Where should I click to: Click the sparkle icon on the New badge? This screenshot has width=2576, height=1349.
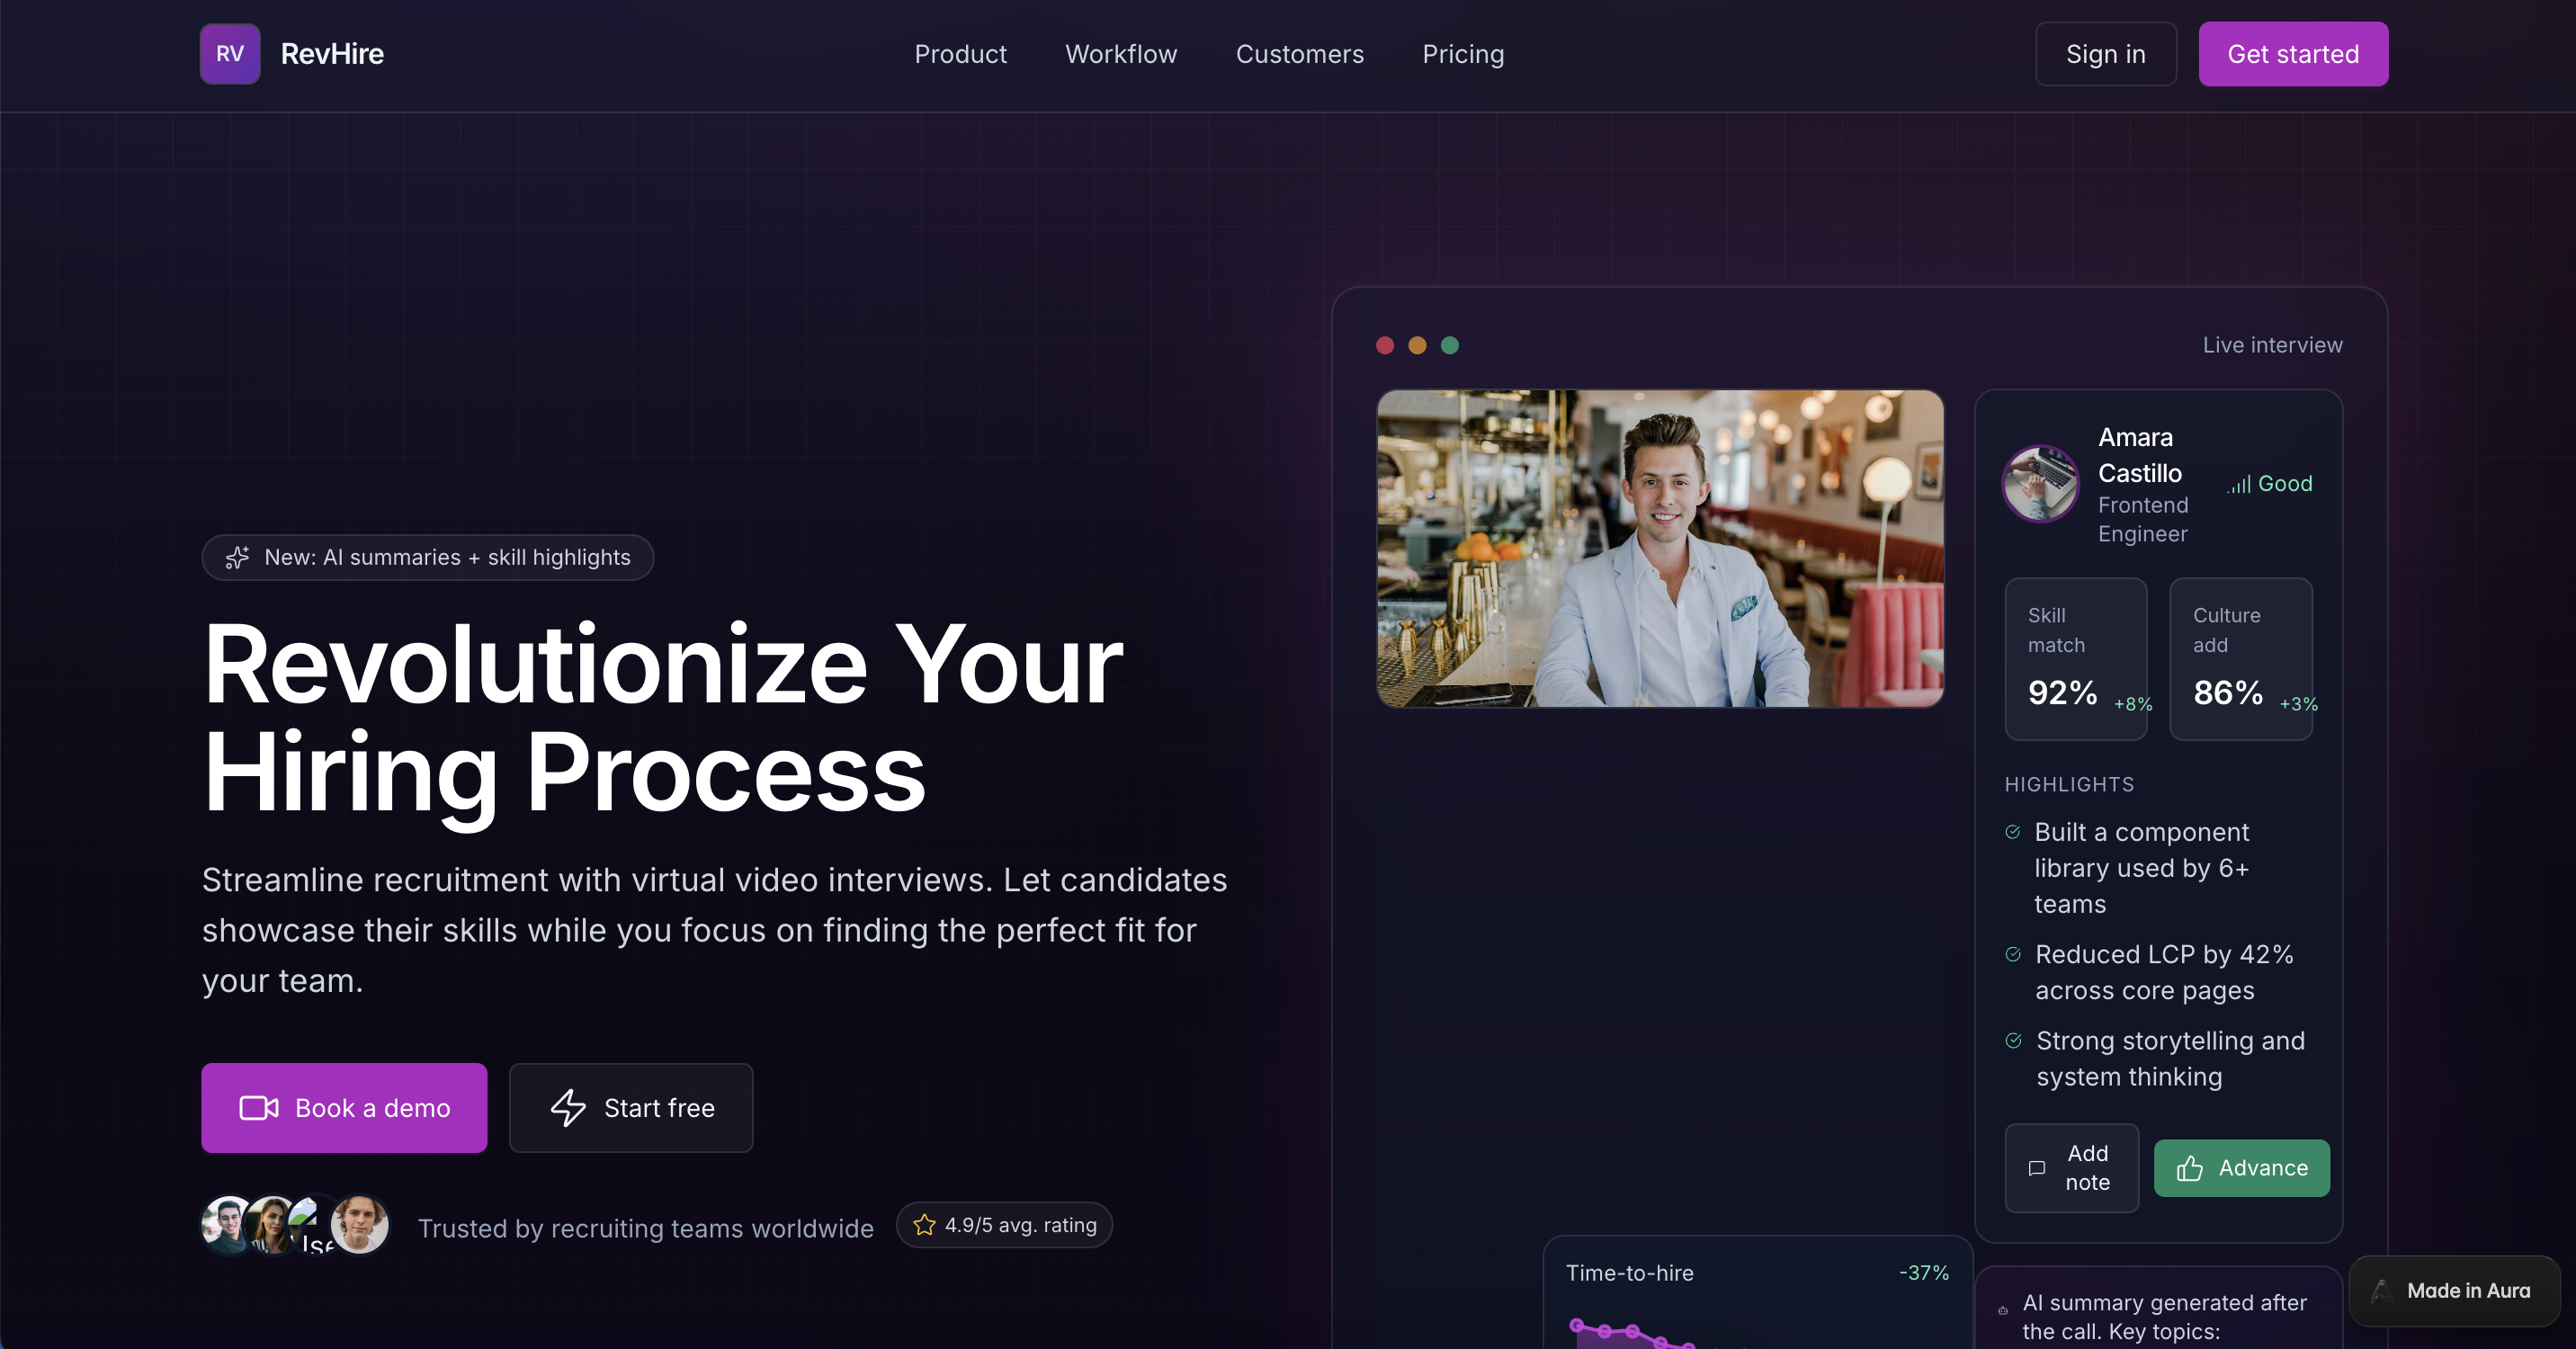[x=237, y=557]
